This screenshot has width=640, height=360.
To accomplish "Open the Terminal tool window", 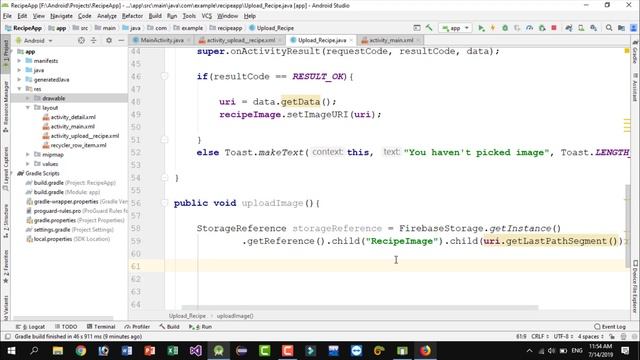I will [101, 327].
